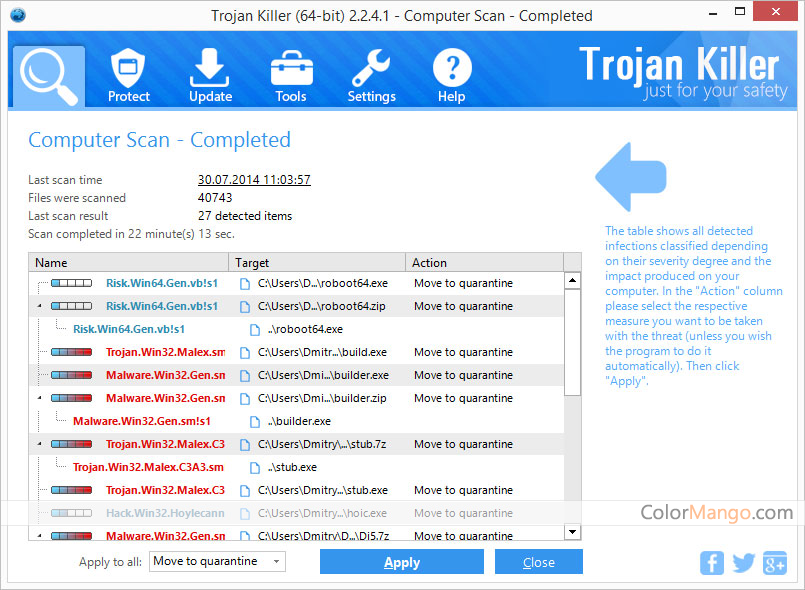Click the severity bar in the first roboot64.exe row
Image resolution: width=805 pixels, height=590 pixels.
[x=71, y=283]
